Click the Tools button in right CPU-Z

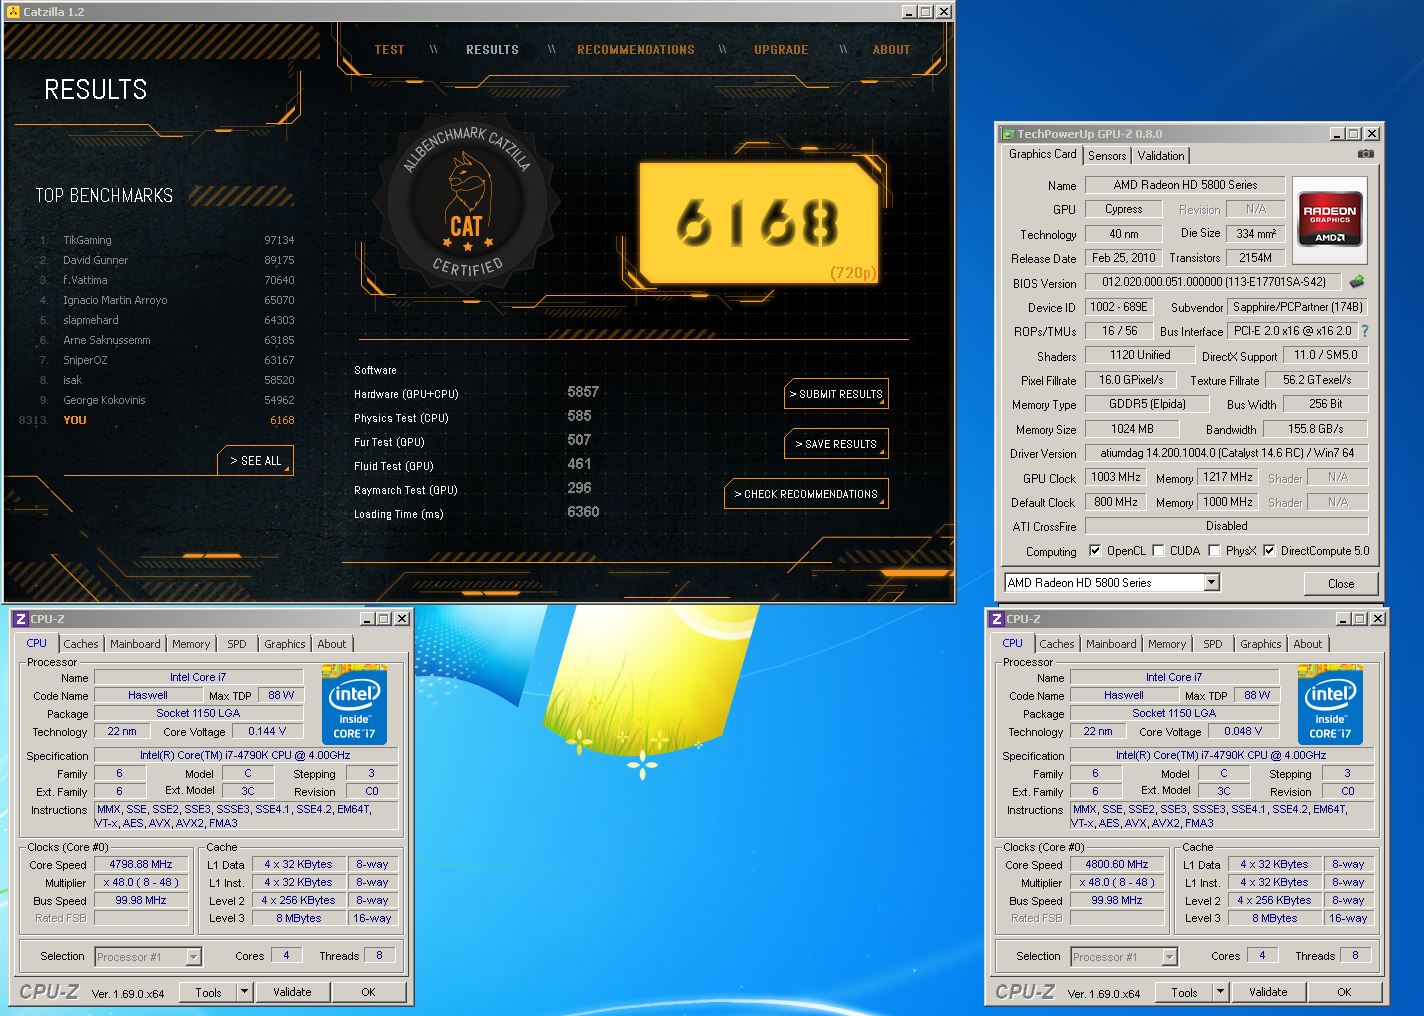click(1184, 992)
